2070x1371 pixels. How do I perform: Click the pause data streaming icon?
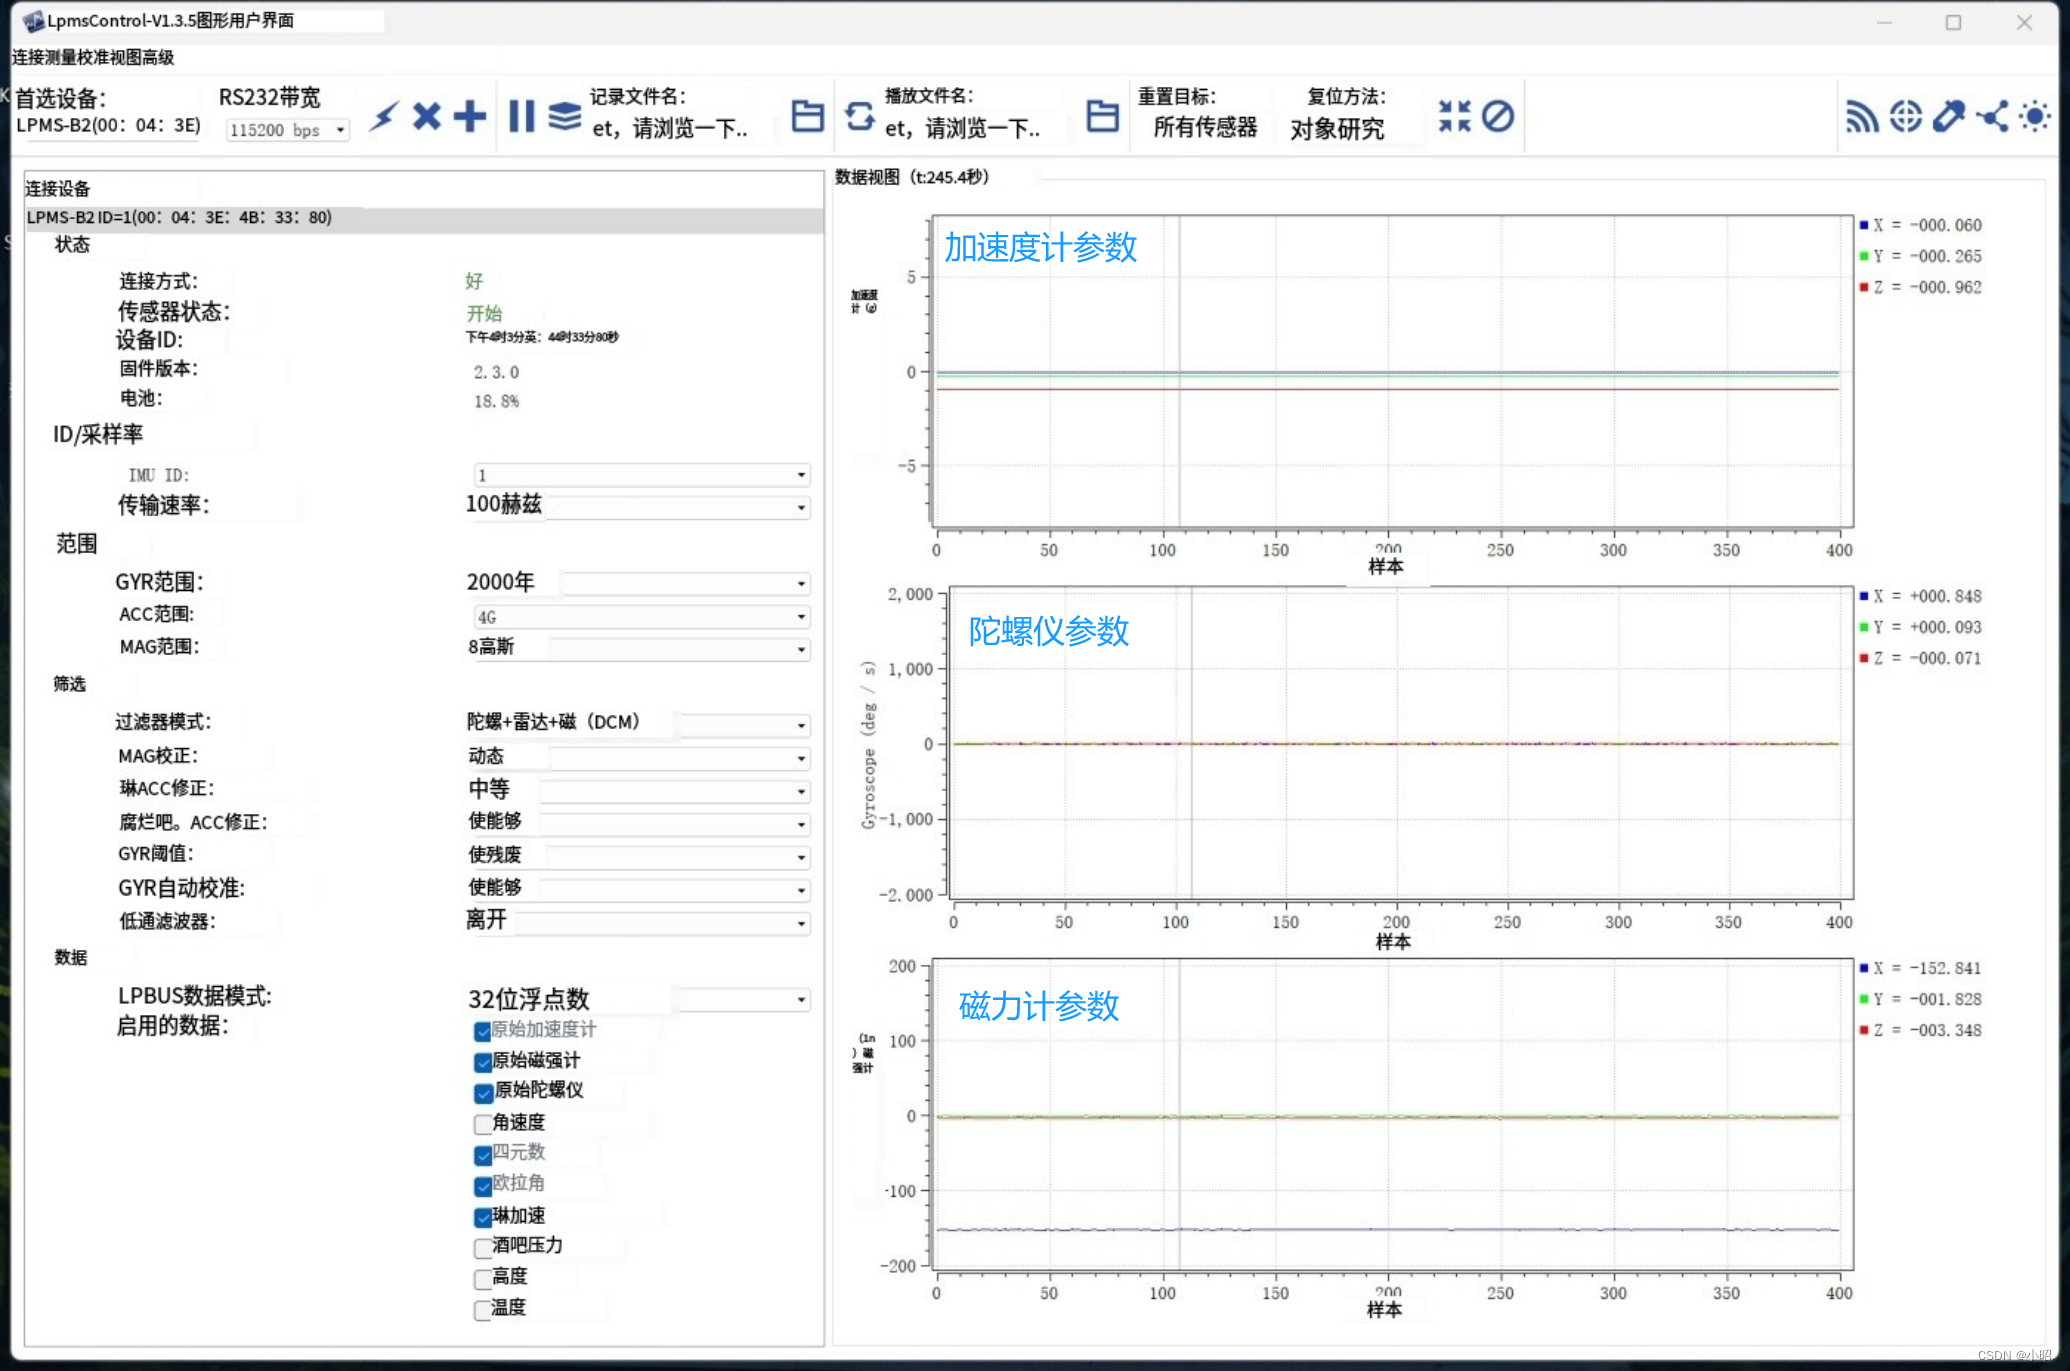tap(521, 115)
